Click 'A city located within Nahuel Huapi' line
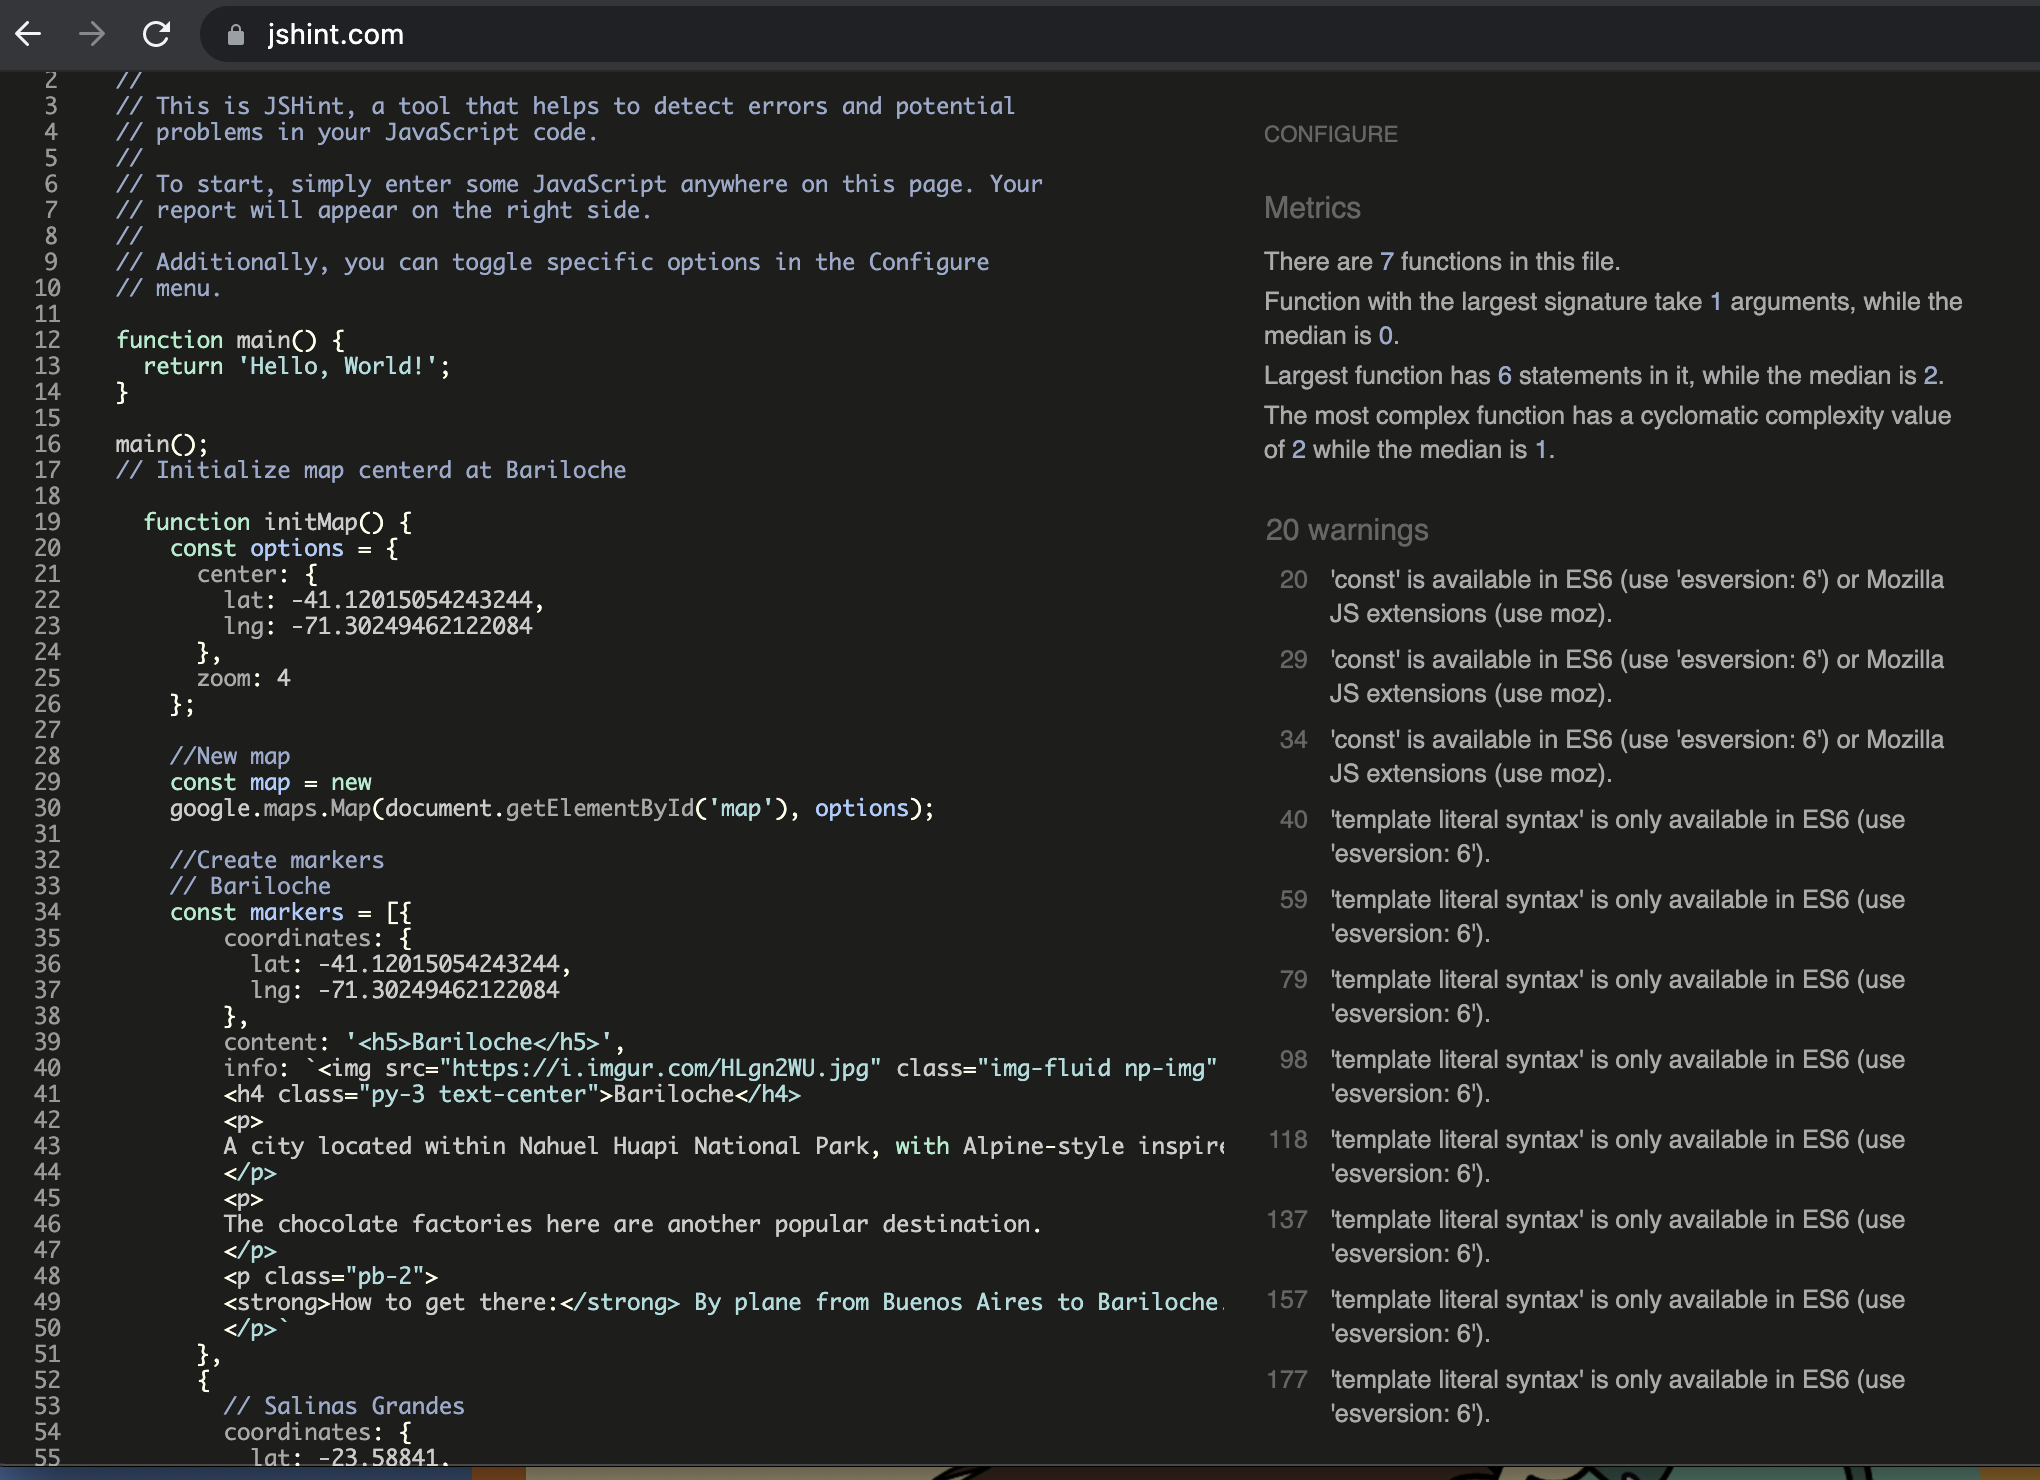This screenshot has width=2040, height=1480. point(724,1146)
